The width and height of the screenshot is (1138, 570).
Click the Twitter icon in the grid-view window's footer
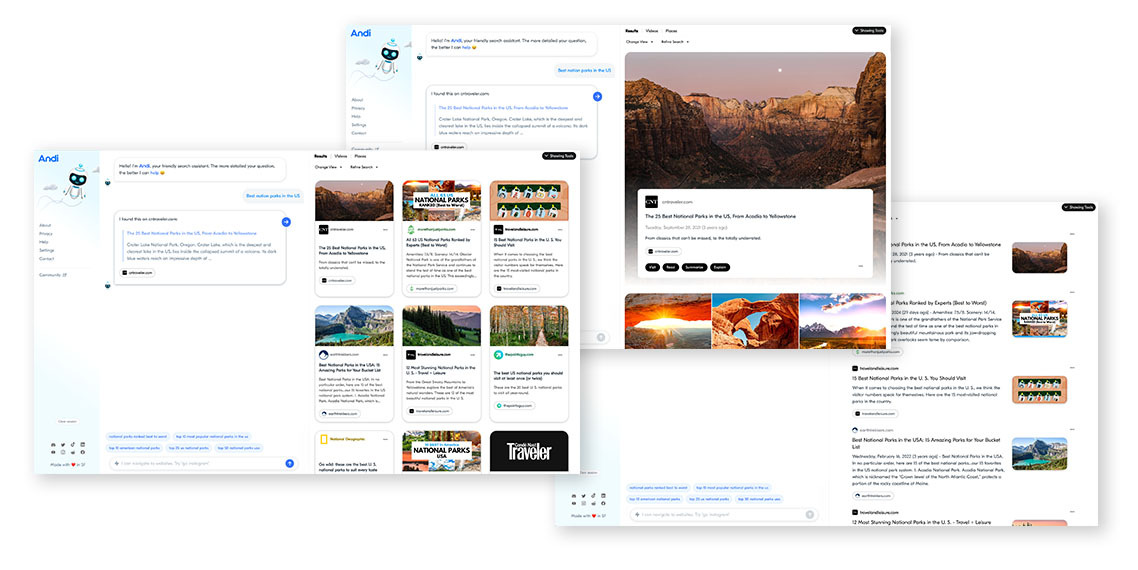click(x=62, y=444)
